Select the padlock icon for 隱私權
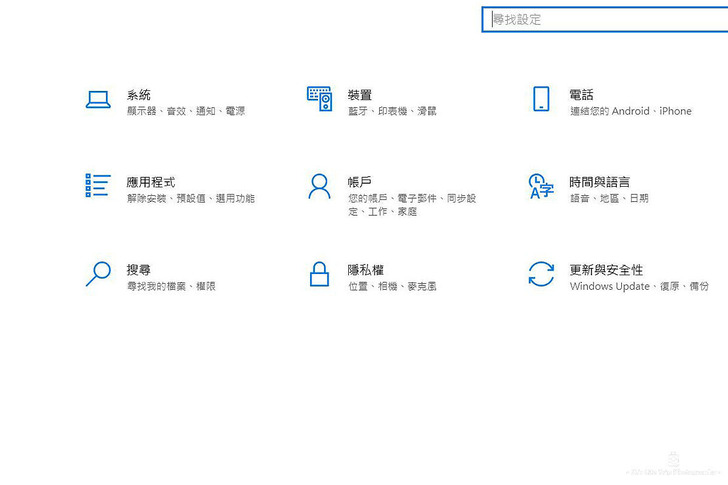The height and width of the screenshot is (485, 728). 319,274
